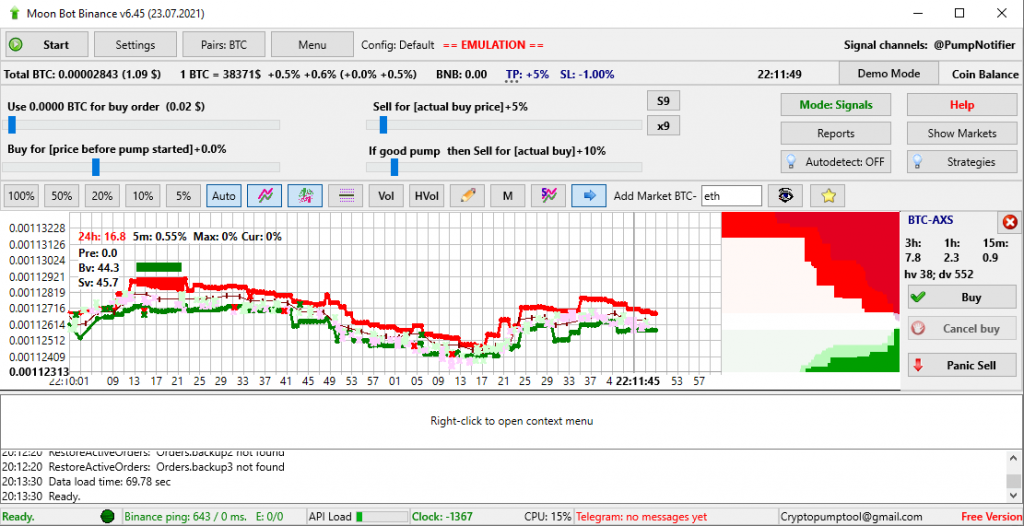Screen dimensions: 1024x526
Task: Click the BTC-AXS market title
Action: pyautogui.click(x=930, y=221)
